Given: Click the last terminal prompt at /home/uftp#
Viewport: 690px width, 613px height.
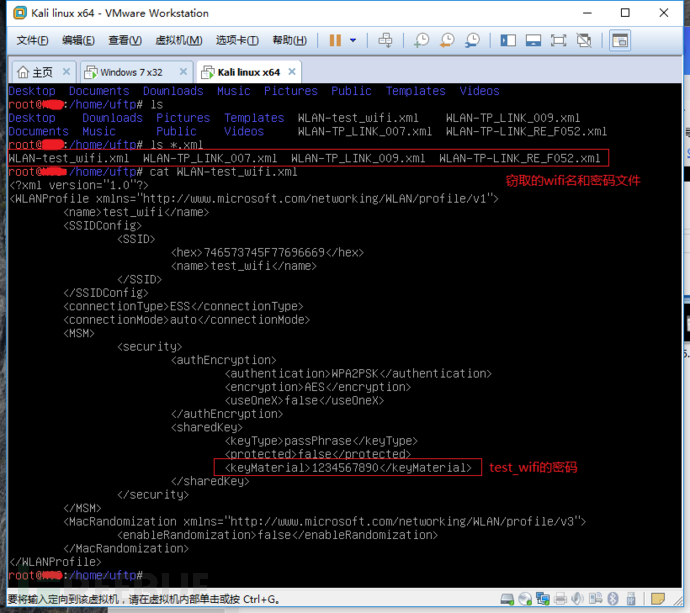Looking at the screenshot, I should coord(76,575).
